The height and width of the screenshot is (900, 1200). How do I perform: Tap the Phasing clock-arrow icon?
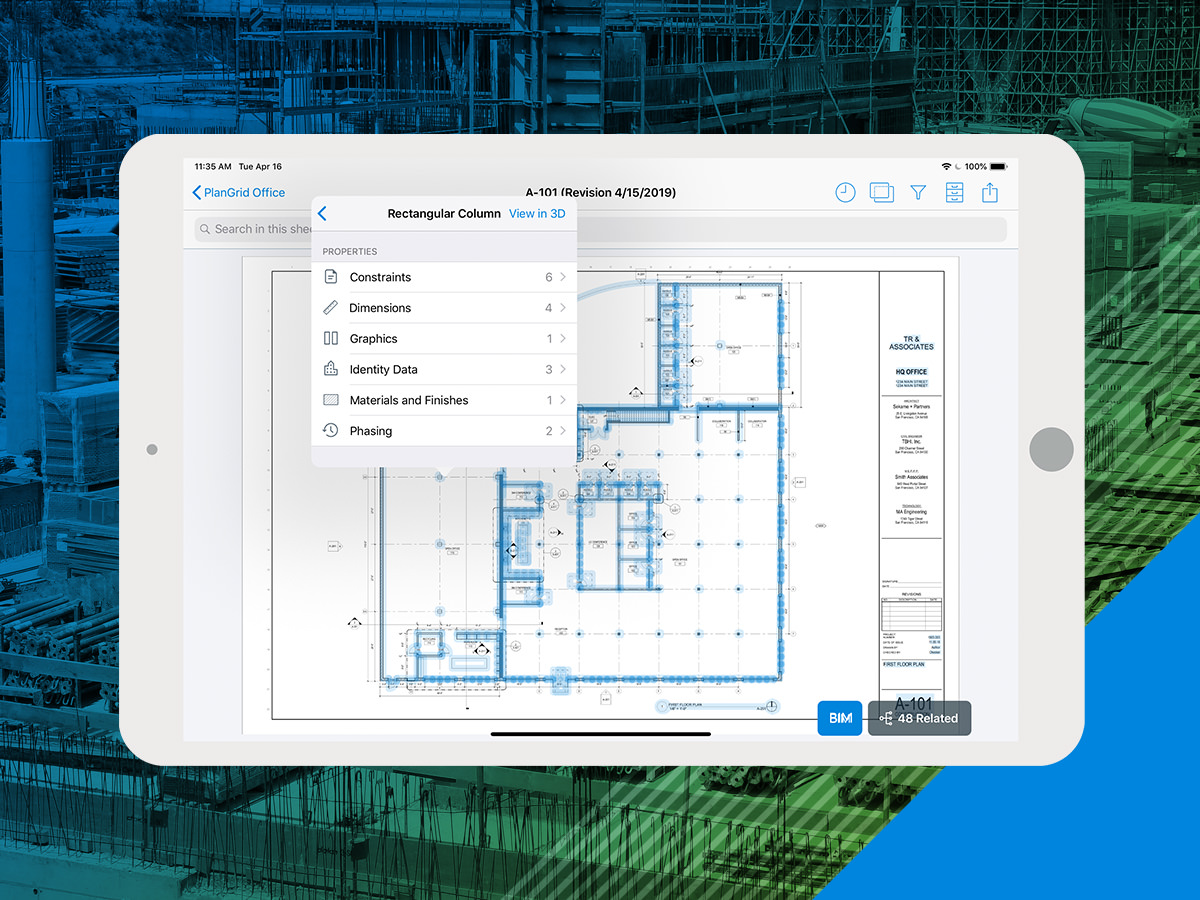coord(331,431)
